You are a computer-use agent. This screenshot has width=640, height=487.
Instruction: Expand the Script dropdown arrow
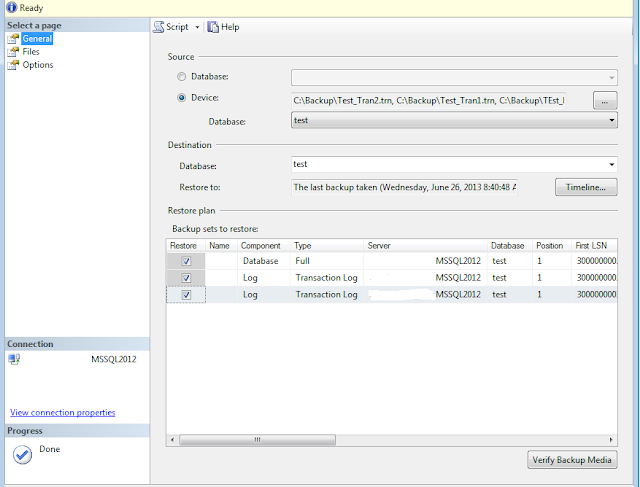click(197, 27)
